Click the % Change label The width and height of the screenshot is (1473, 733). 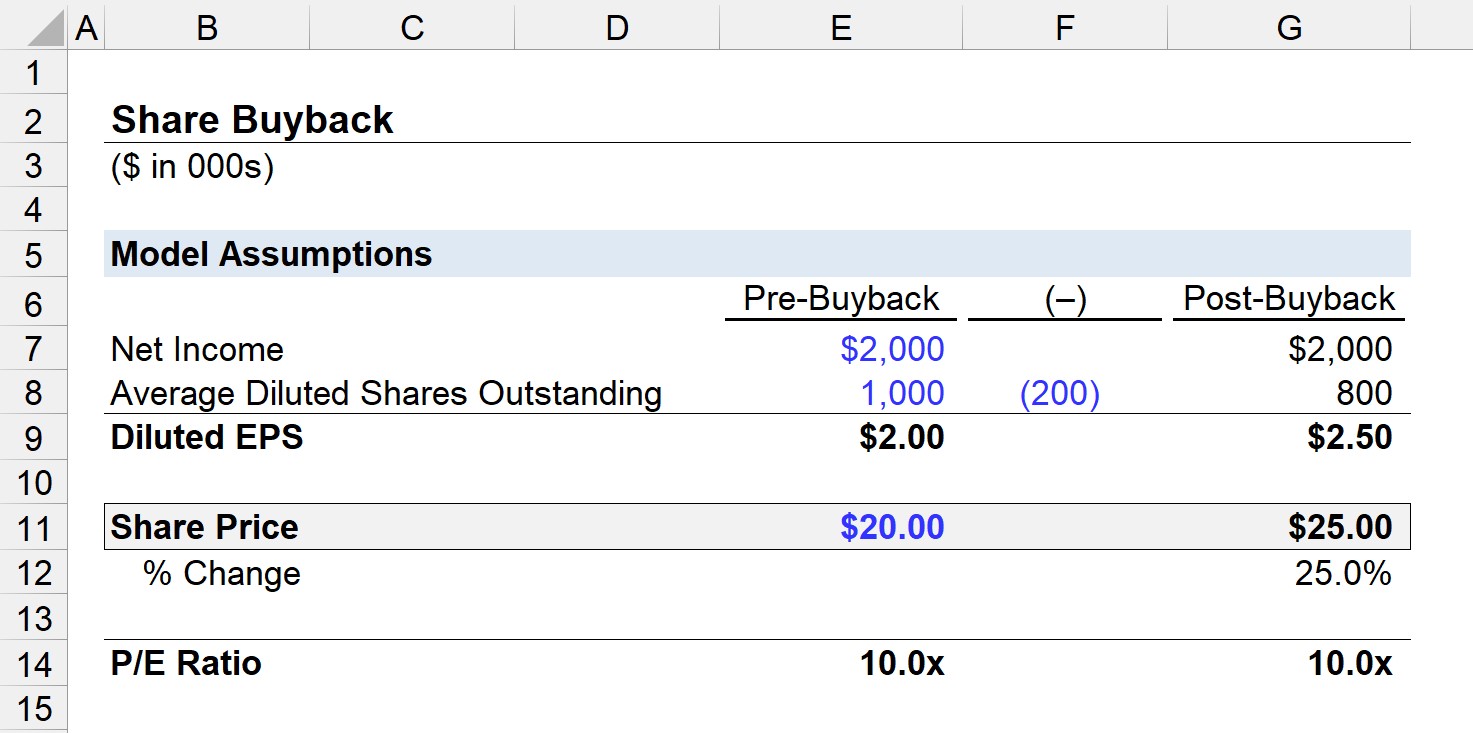(222, 574)
